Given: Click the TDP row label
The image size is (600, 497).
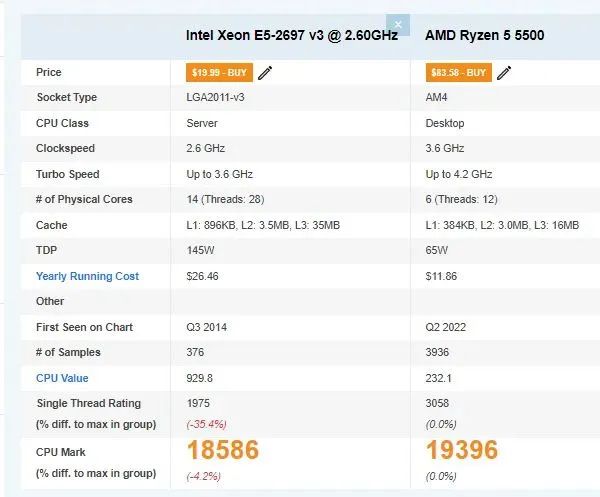Looking at the screenshot, I should [46, 250].
